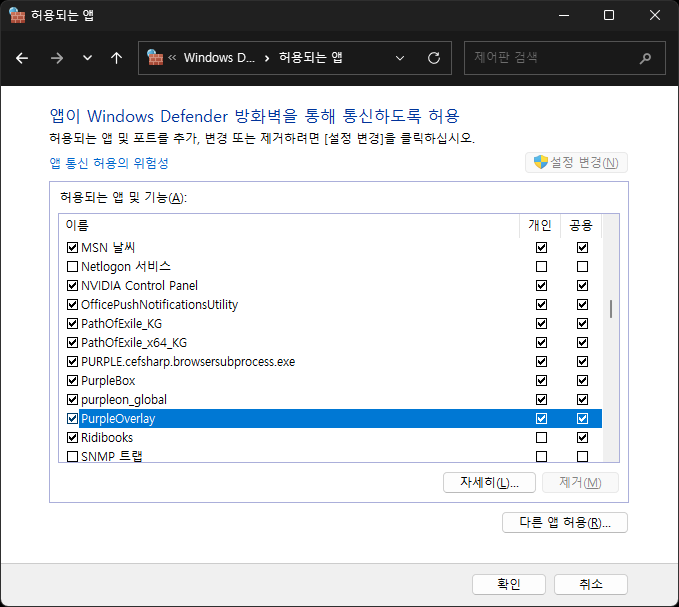Go up one level with up arrow
Viewport: 679px width, 607px height.
point(116,58)
